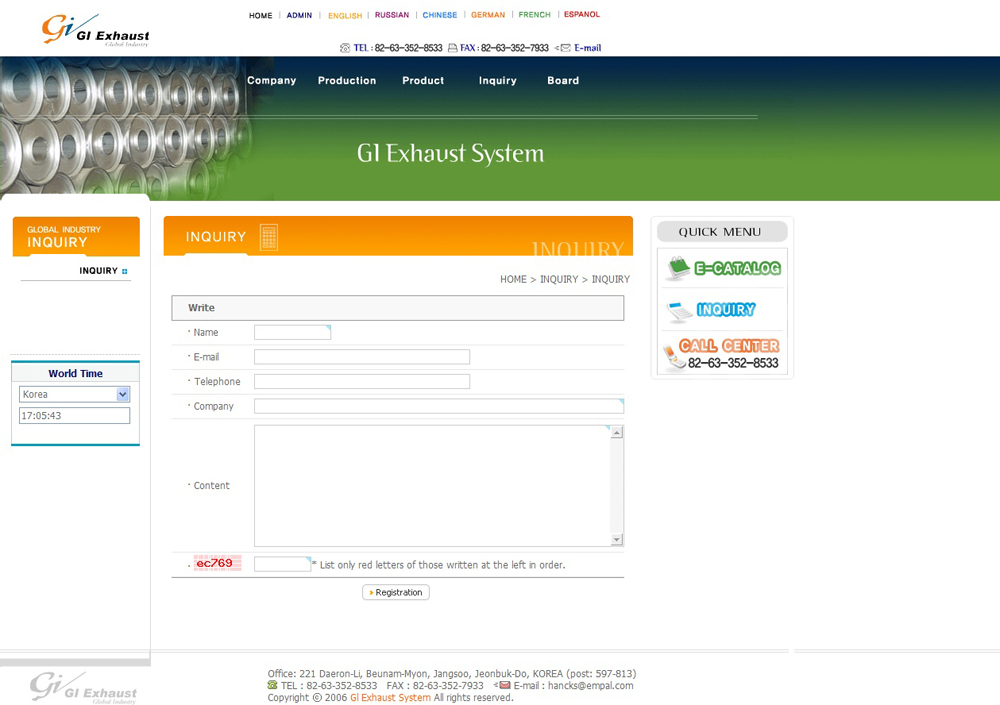1000x705 pixels.
Task: Open the ADMIN link in top bar
Action: click(x=299, y=15)
